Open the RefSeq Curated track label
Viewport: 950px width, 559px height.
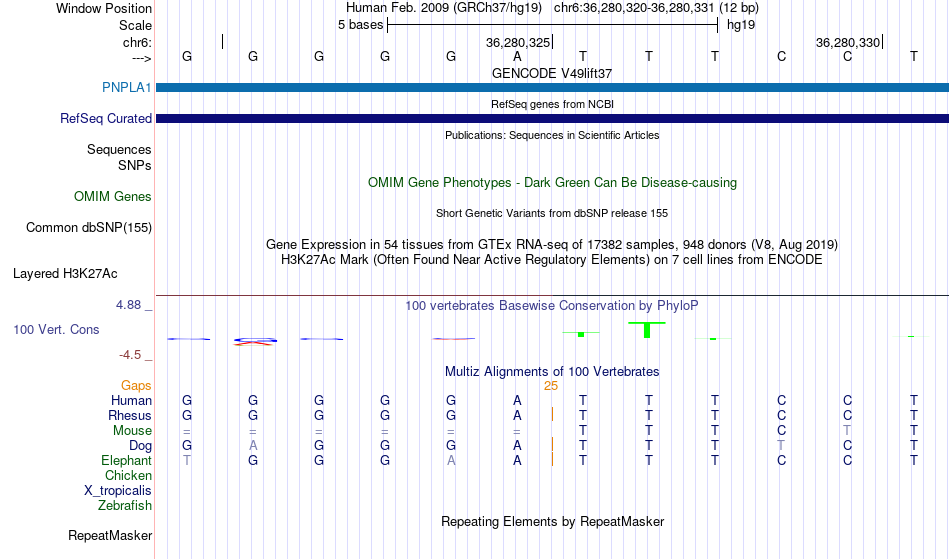click(105, 118)
